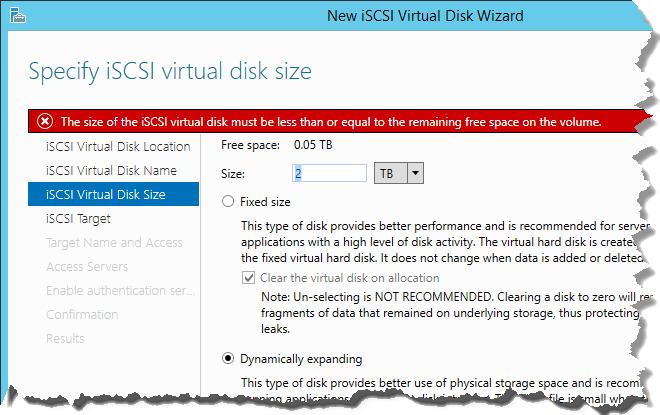Select the iSCSI Virtual Disk Size step
The image size is (660, 415).
[105, 194]
